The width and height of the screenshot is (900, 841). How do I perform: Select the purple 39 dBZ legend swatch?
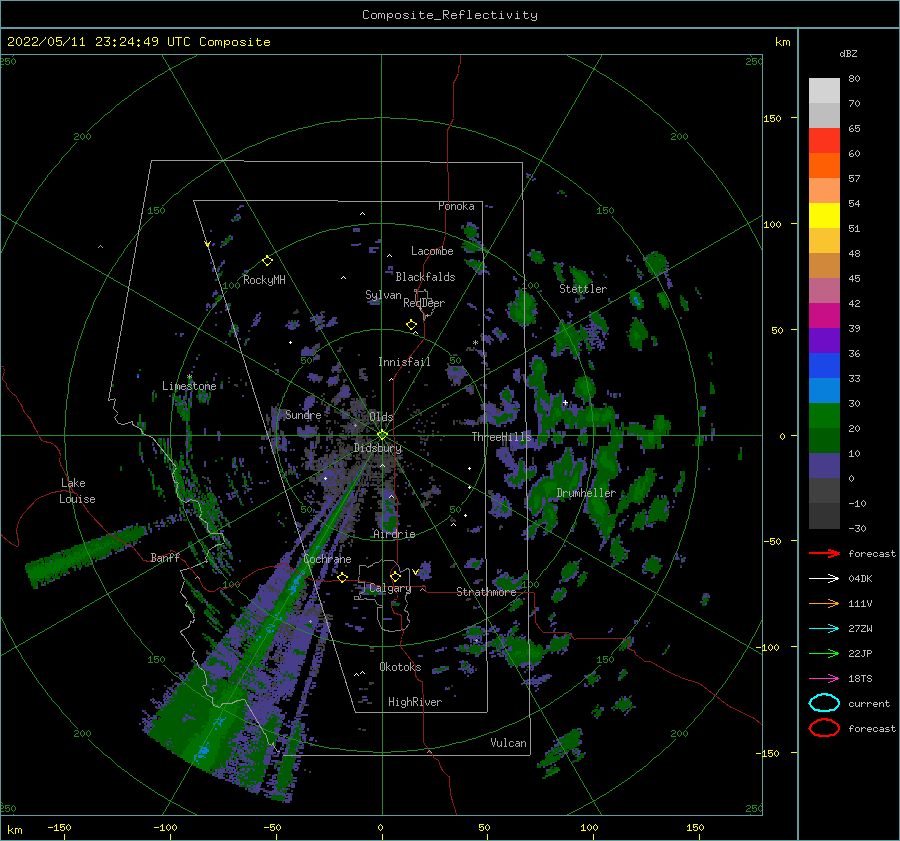point(824,340)
